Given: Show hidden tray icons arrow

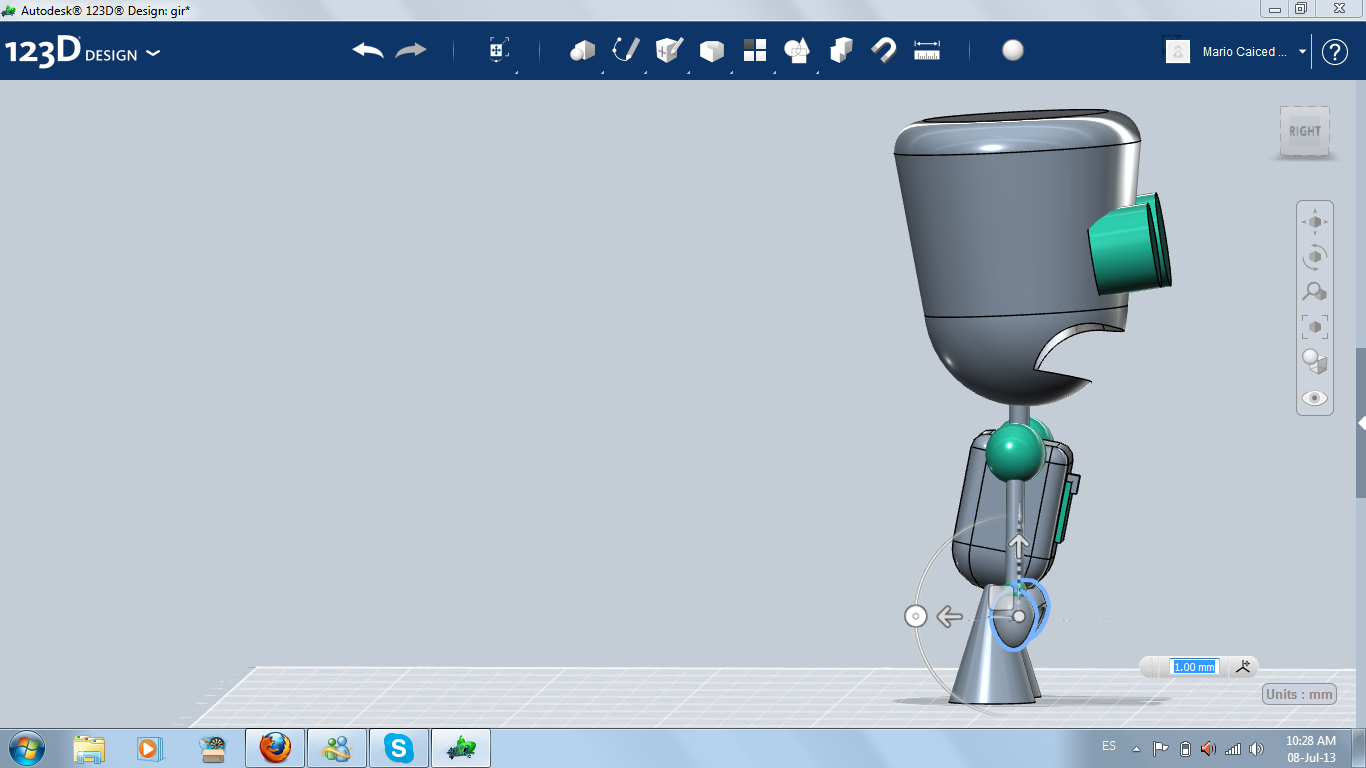Looking at the screenshot, I should [x=1136, y=748].
